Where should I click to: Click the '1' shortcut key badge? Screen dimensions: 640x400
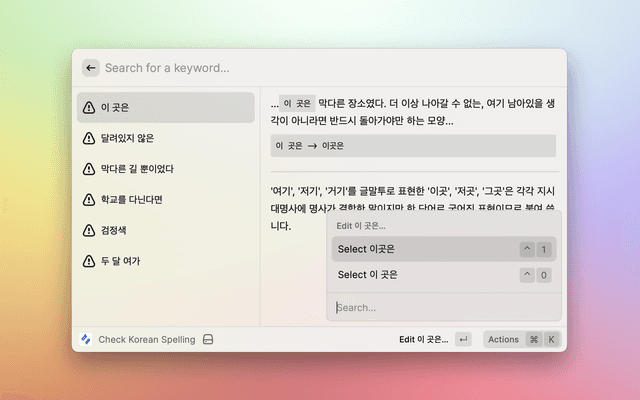point(543,249)
